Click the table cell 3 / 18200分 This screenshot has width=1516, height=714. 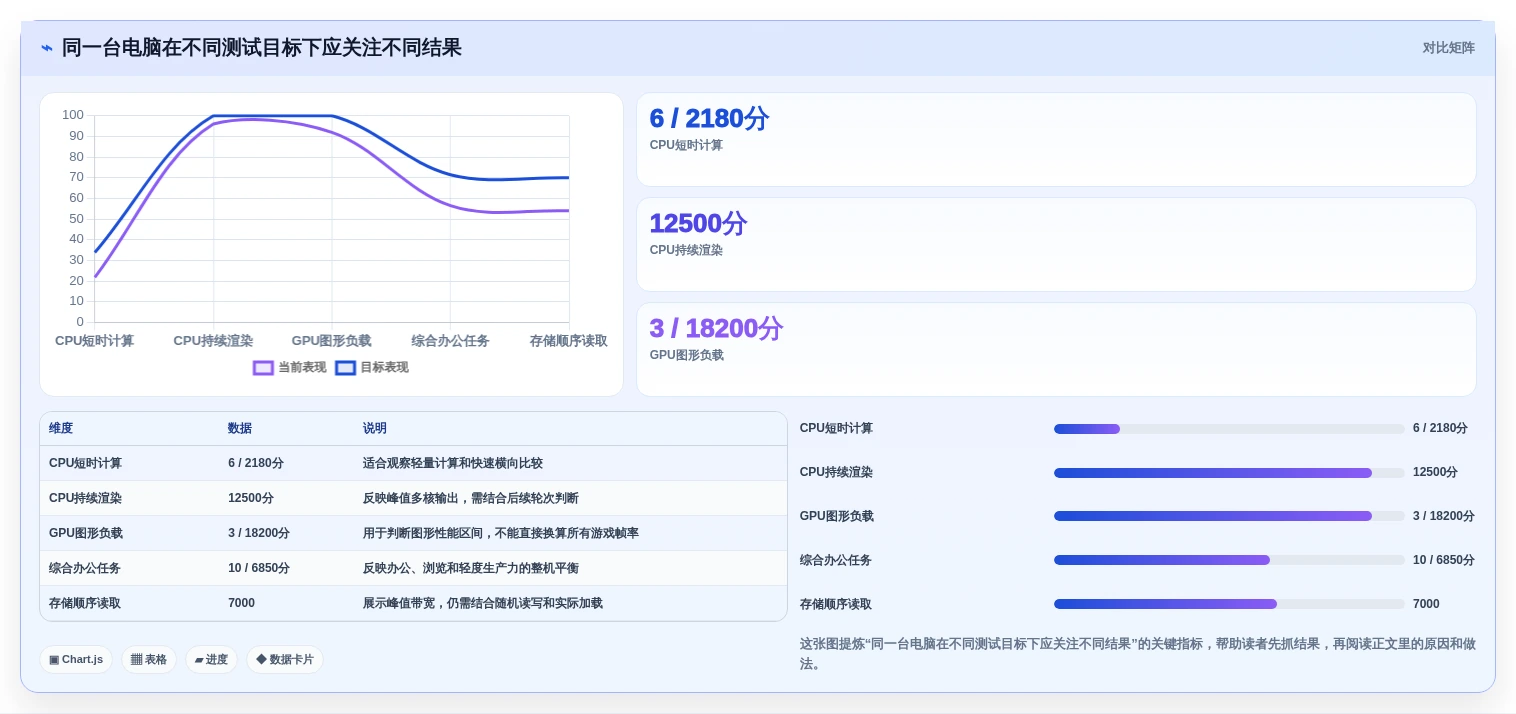[259, 534]
